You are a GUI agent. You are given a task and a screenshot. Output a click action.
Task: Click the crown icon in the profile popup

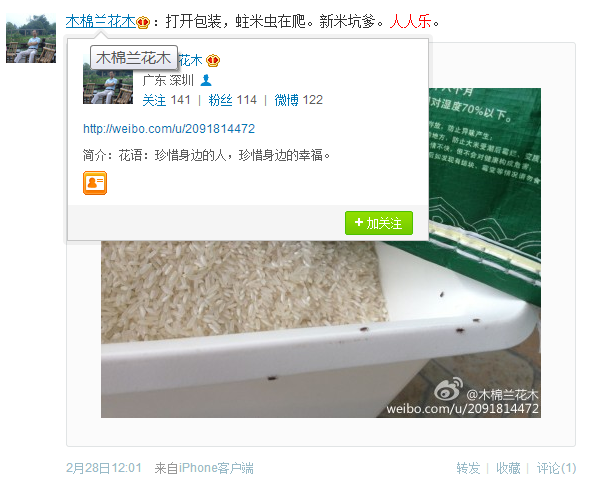point(213,61)
